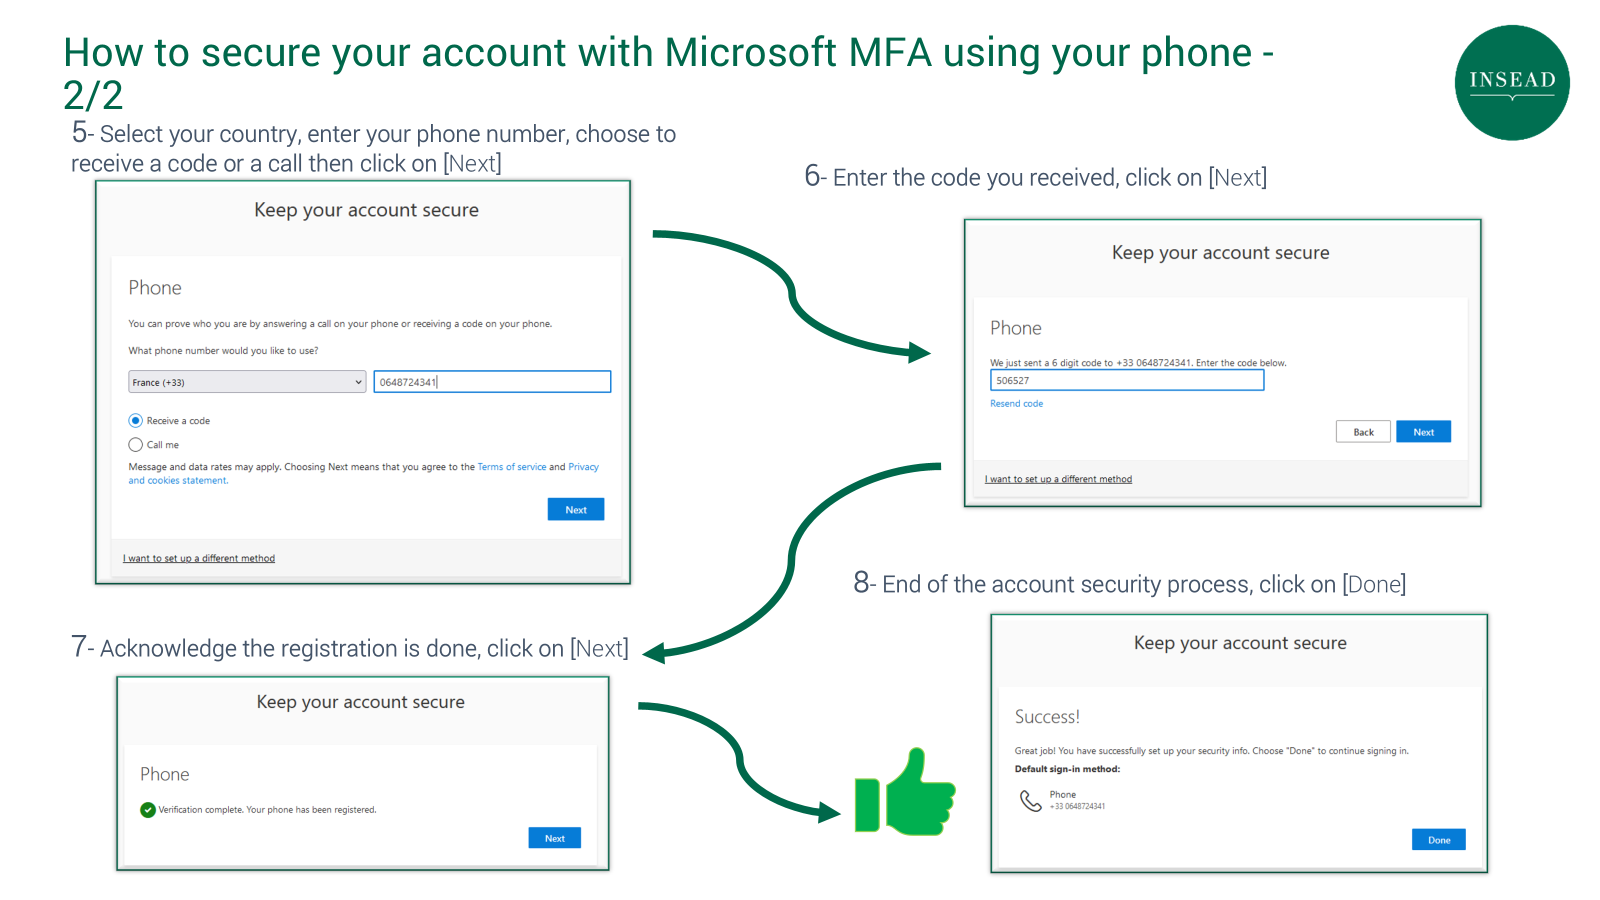Viewport: 1600px width, 900px height.
Task: Select the "Receive a code" radio button
Action: point(135,420)
